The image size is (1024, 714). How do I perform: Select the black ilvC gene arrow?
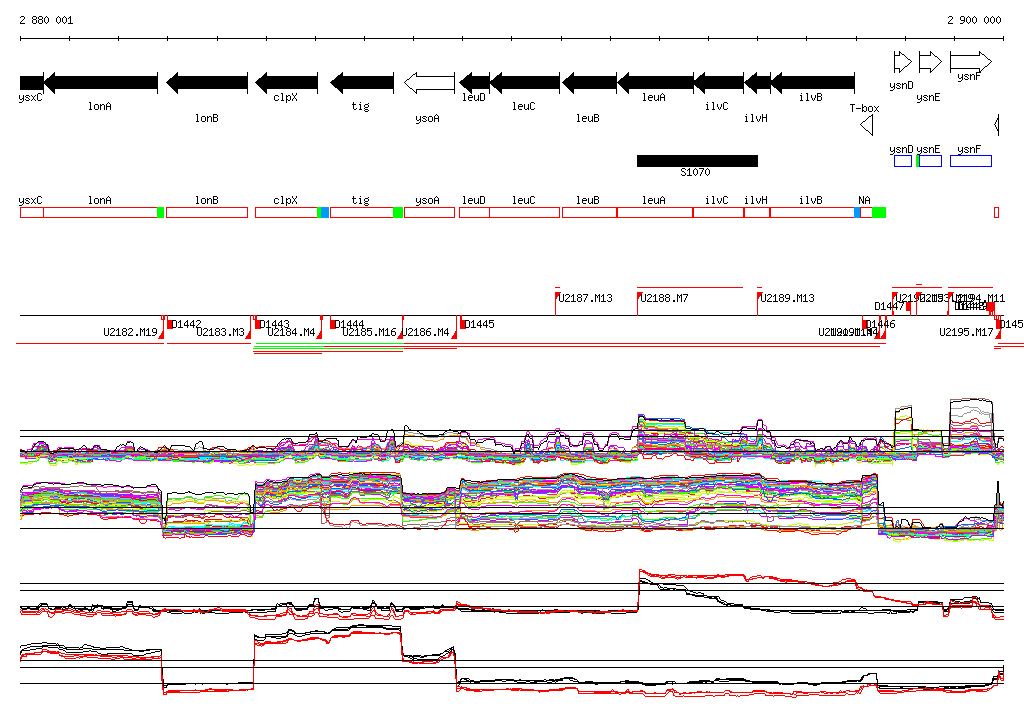point(718,83)
